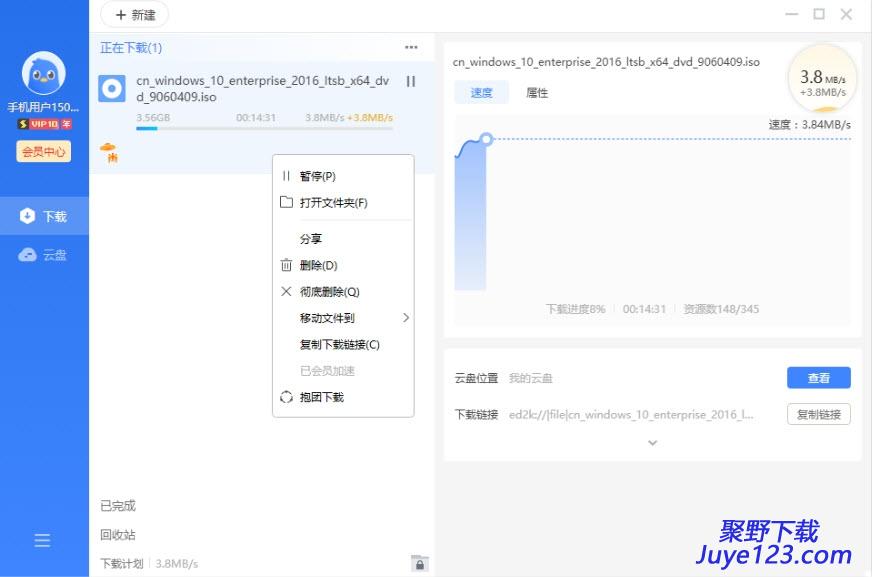
Task: Click the download progress bar
Action: (x=265, y=128)
